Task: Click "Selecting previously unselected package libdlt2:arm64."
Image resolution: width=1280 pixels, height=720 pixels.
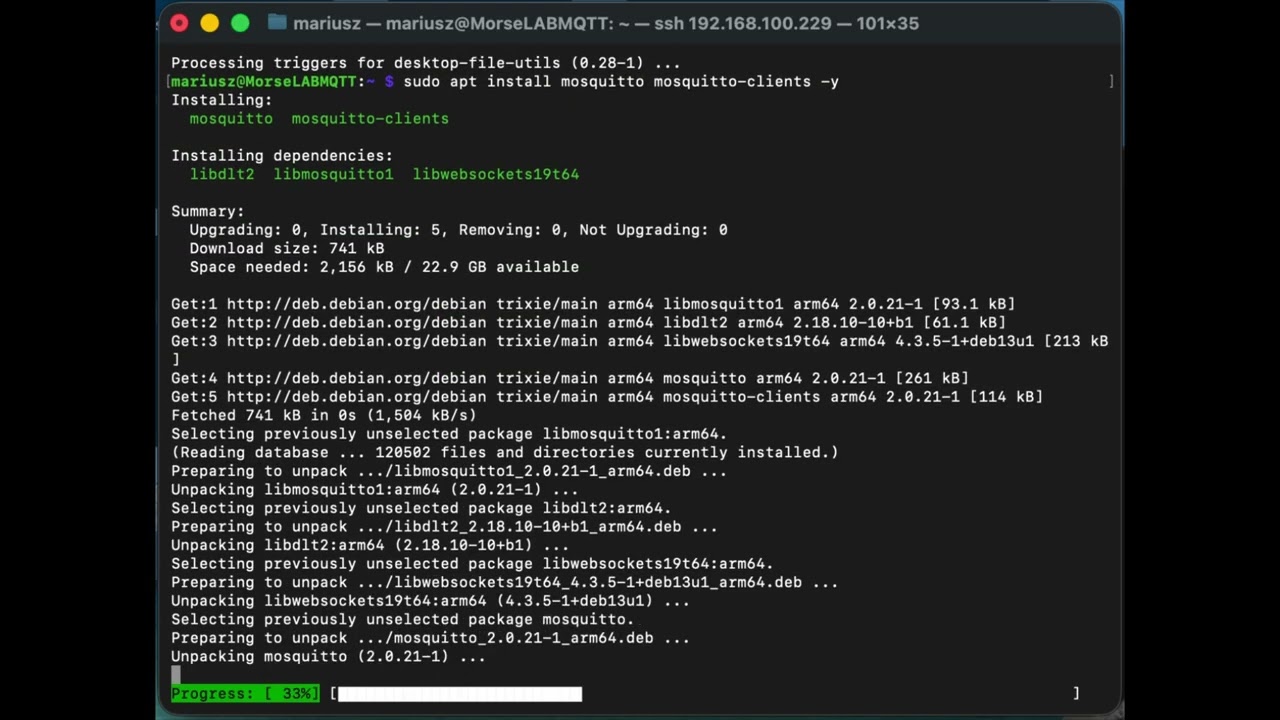Action: (x=421, y=508)
